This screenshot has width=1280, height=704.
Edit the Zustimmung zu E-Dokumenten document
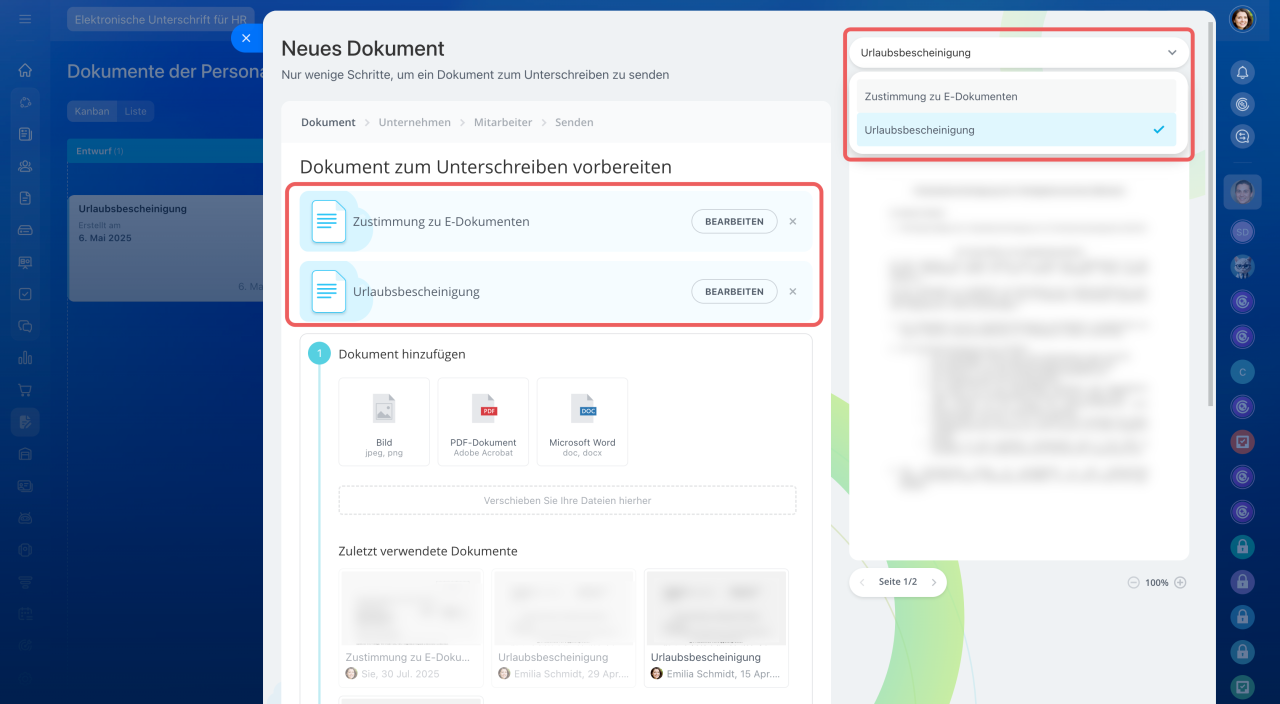pos(734,222)
